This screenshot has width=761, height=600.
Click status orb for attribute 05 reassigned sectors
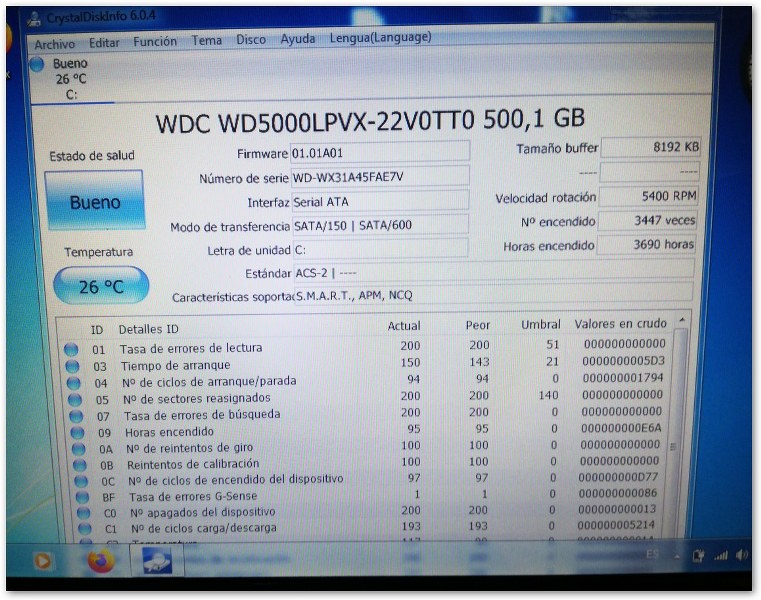tap(72, 399)
